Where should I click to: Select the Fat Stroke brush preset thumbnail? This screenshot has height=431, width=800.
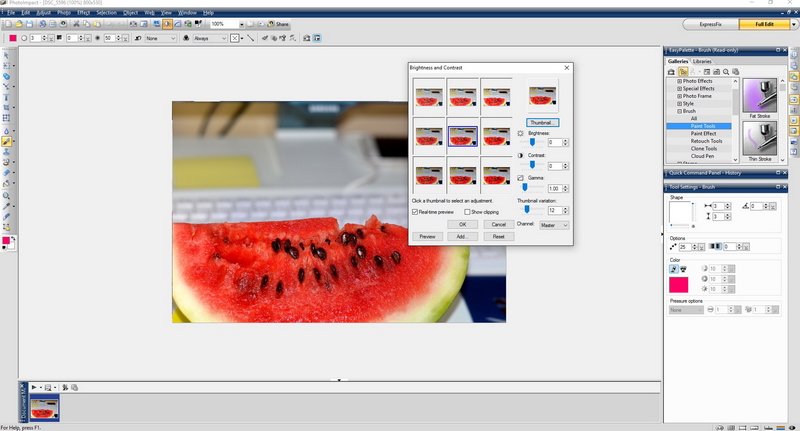[x=760, y=97]
